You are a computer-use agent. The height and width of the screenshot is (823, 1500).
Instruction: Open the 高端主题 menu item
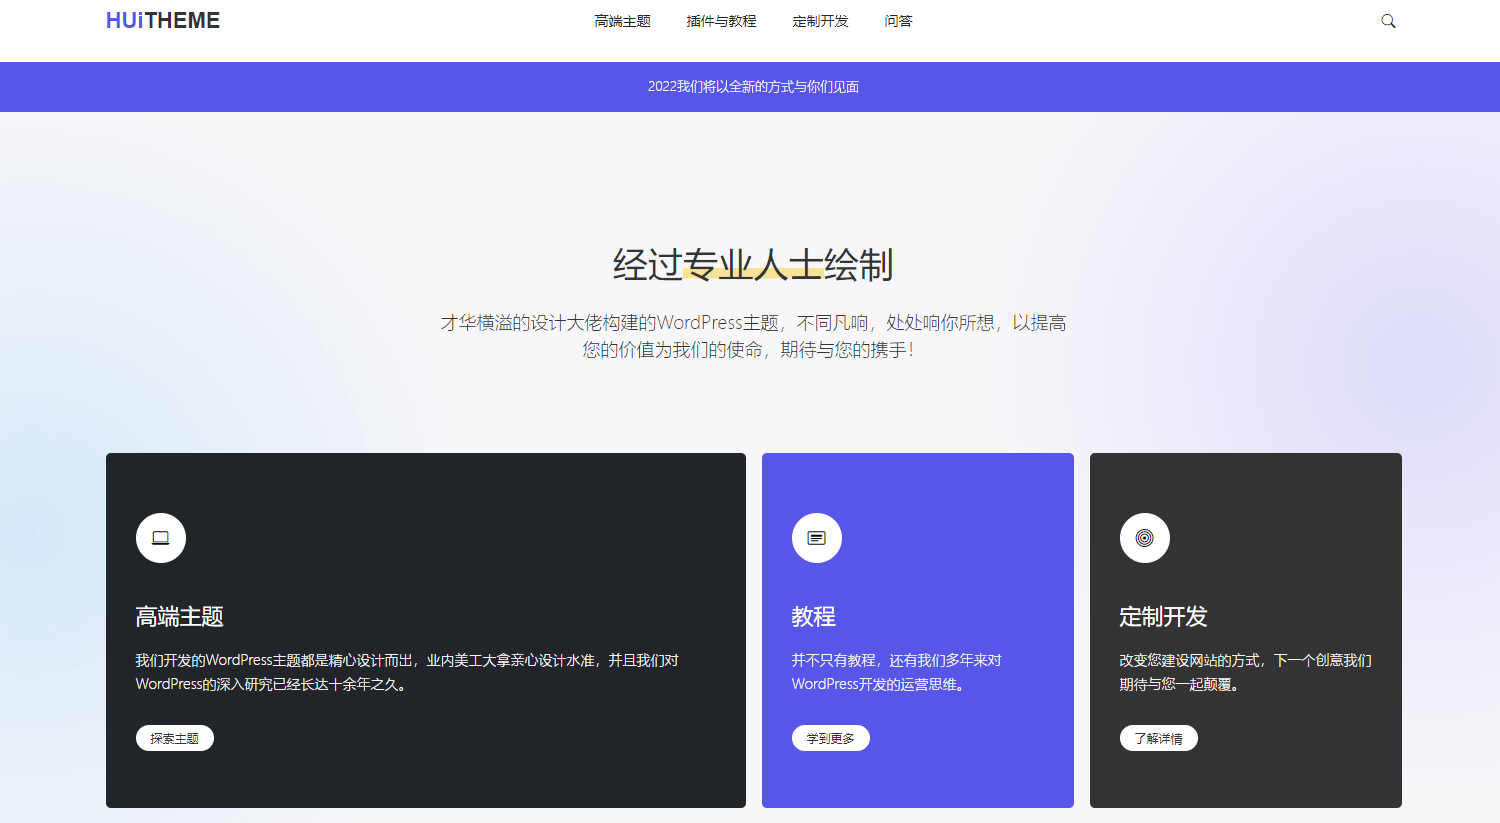point(622,20)
